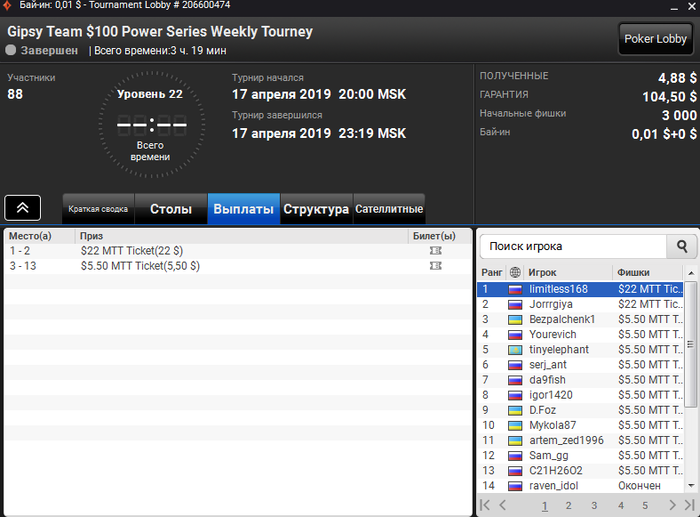The height and width of the screenshot is (517, 700).
Task: Click the Poker Lobby button
Action: [655, 39]
